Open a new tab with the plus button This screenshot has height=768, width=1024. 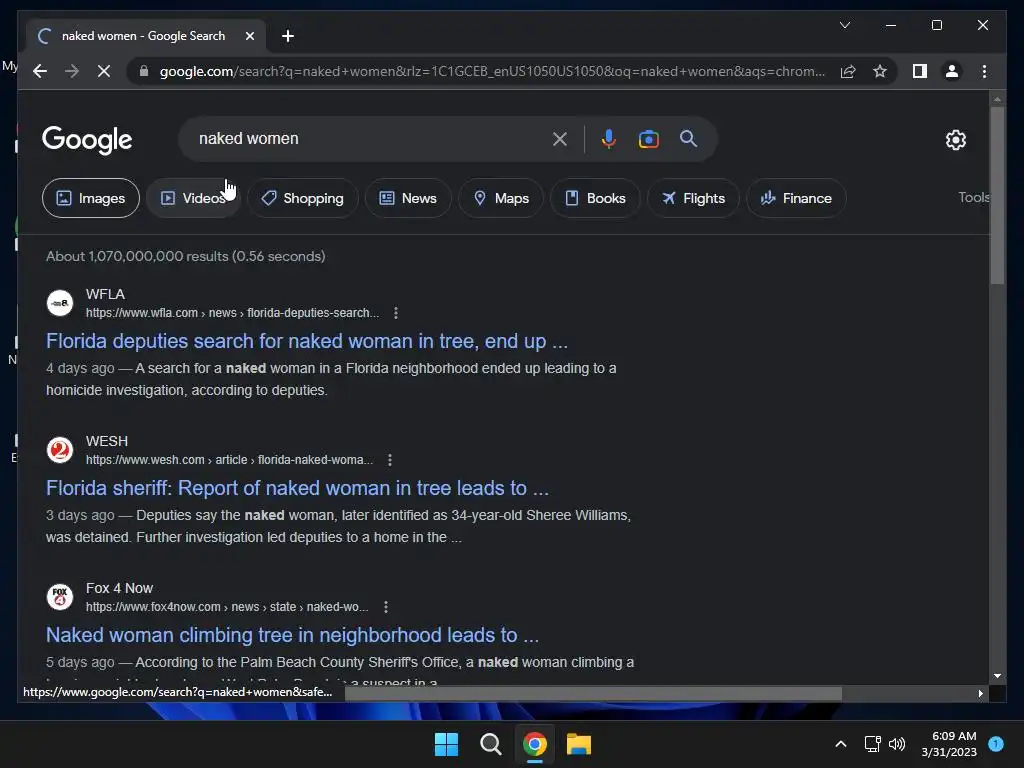[287, 36]
